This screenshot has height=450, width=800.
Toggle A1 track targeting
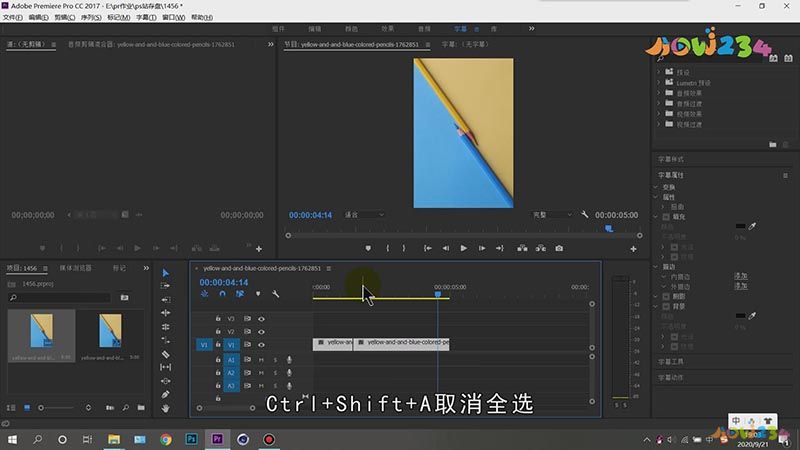[x=231, y=360]
